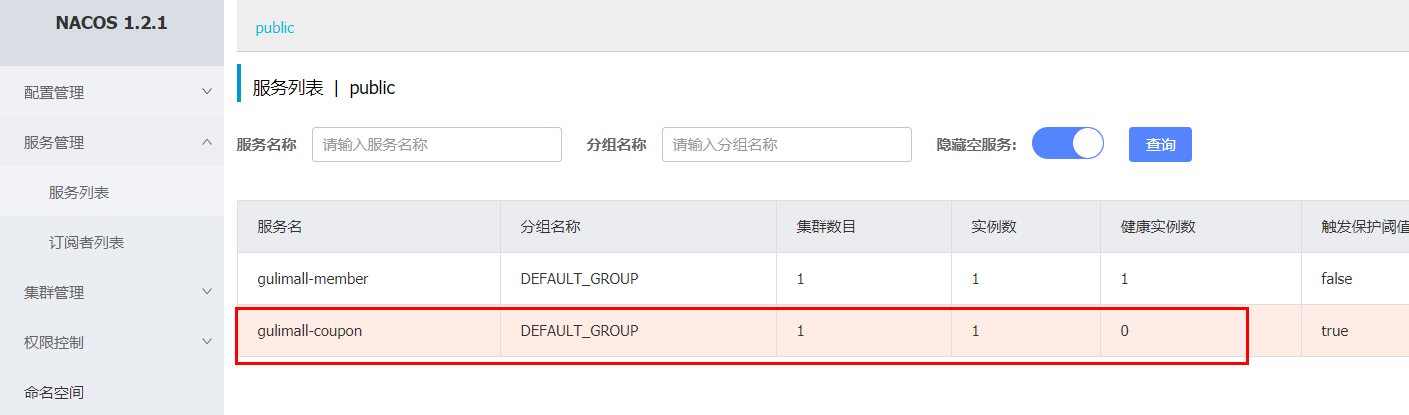1409x415 pixels.
Task: Expand the 集群管理 menu chevron
Action: (x=207, y=292)
